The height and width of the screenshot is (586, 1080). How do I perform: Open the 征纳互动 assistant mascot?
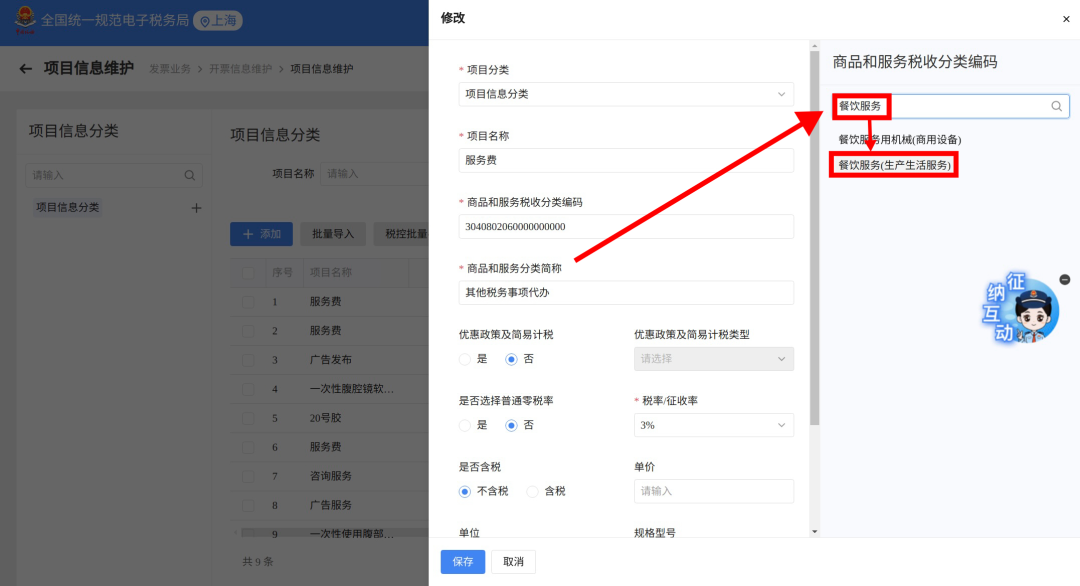[x=1021, y=309]
